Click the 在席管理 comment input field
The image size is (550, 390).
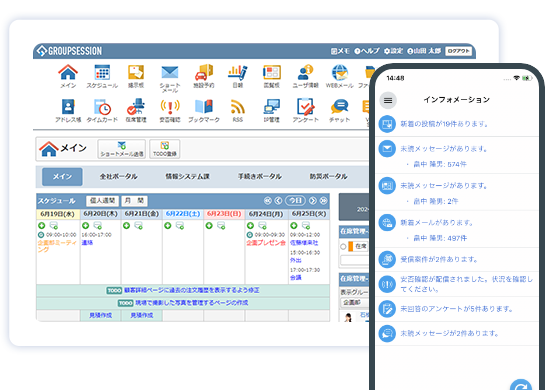pos(354,260)
